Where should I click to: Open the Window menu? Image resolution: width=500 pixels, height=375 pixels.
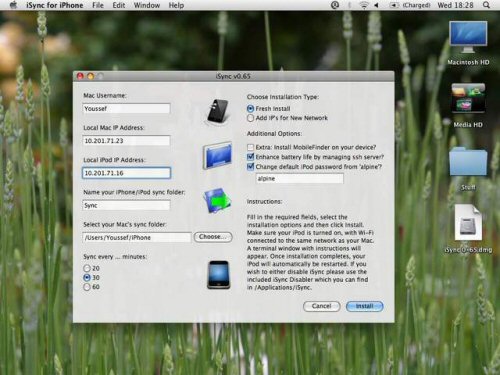click(147, 5)
